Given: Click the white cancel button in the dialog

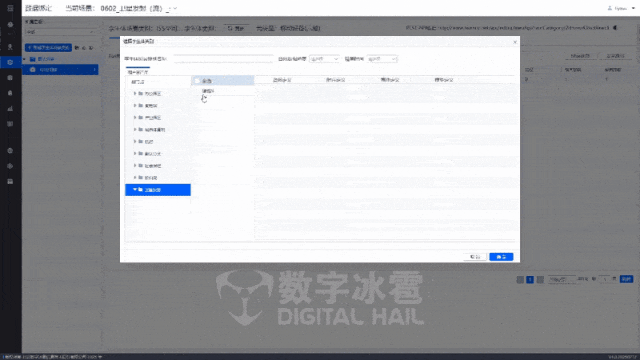Looking at the screenshot, I should click(475, 257).
